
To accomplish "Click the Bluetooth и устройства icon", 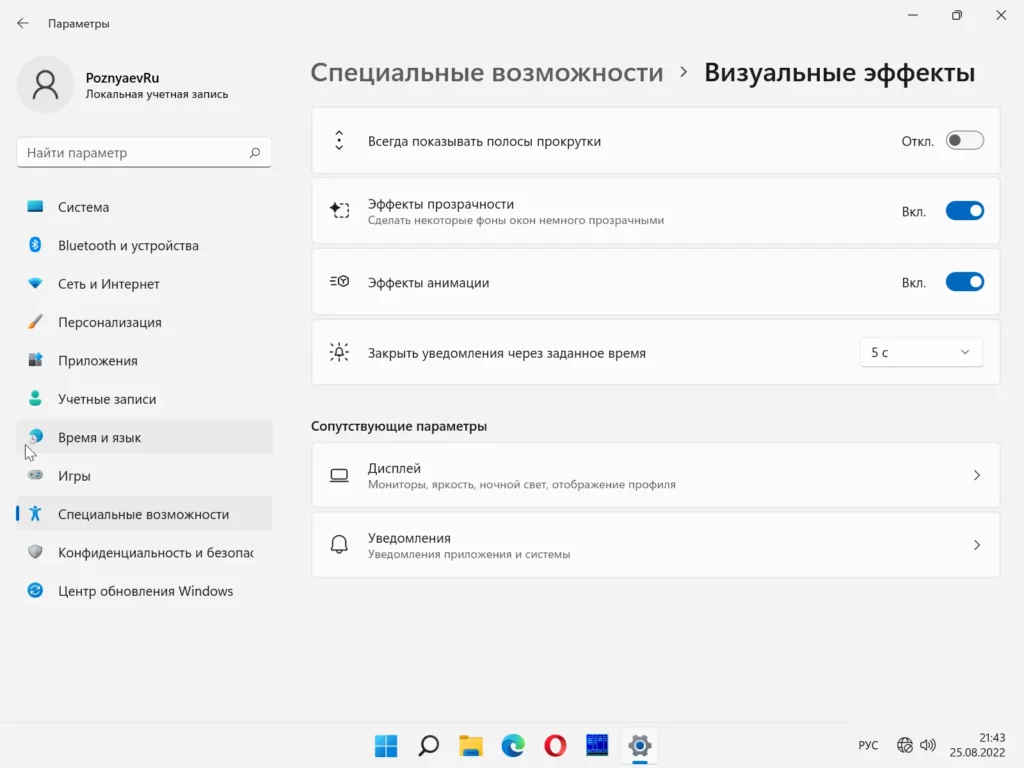I will (35, 245).
